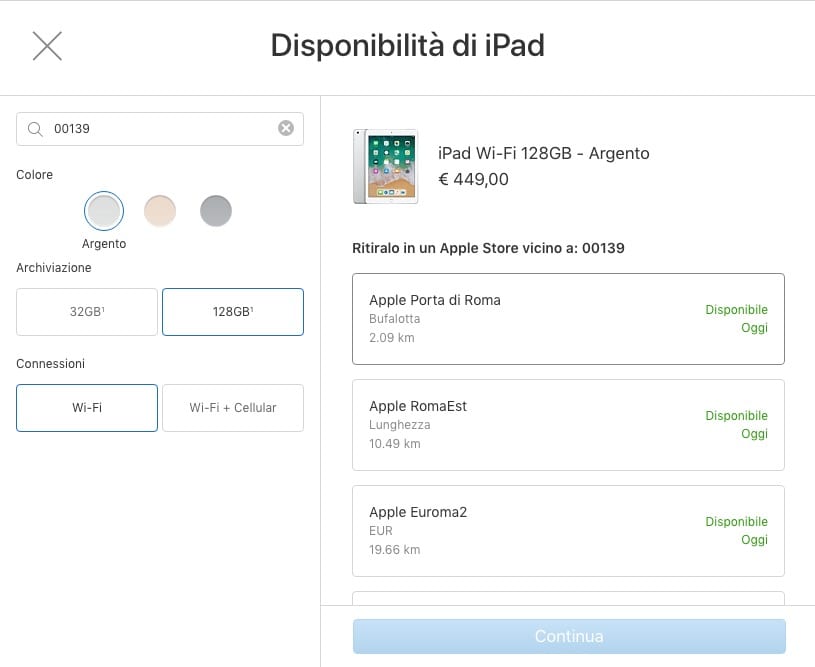Click the 00139 postal code input field
Image resolution: width=815 pixels, height=667 pixels.
pyautogui.click(x=160, y=129)
